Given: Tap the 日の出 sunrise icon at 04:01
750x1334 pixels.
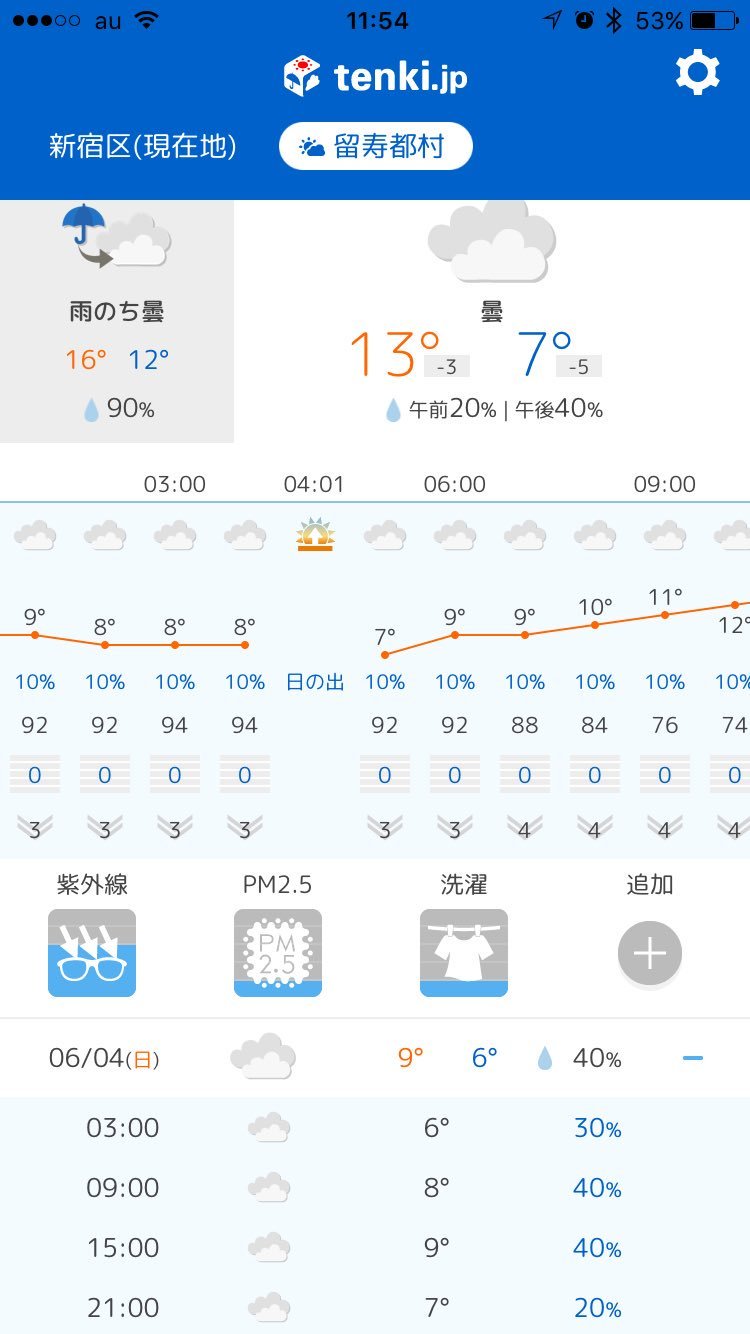Looking at the screenshot, I should [315, 535].
